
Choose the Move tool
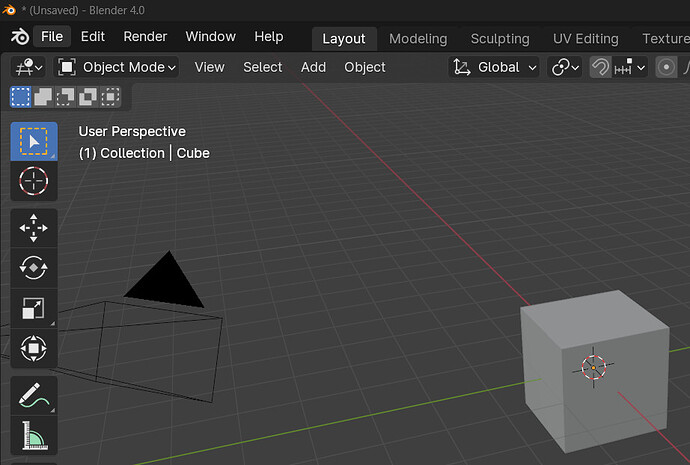click(x=34, y=228)
